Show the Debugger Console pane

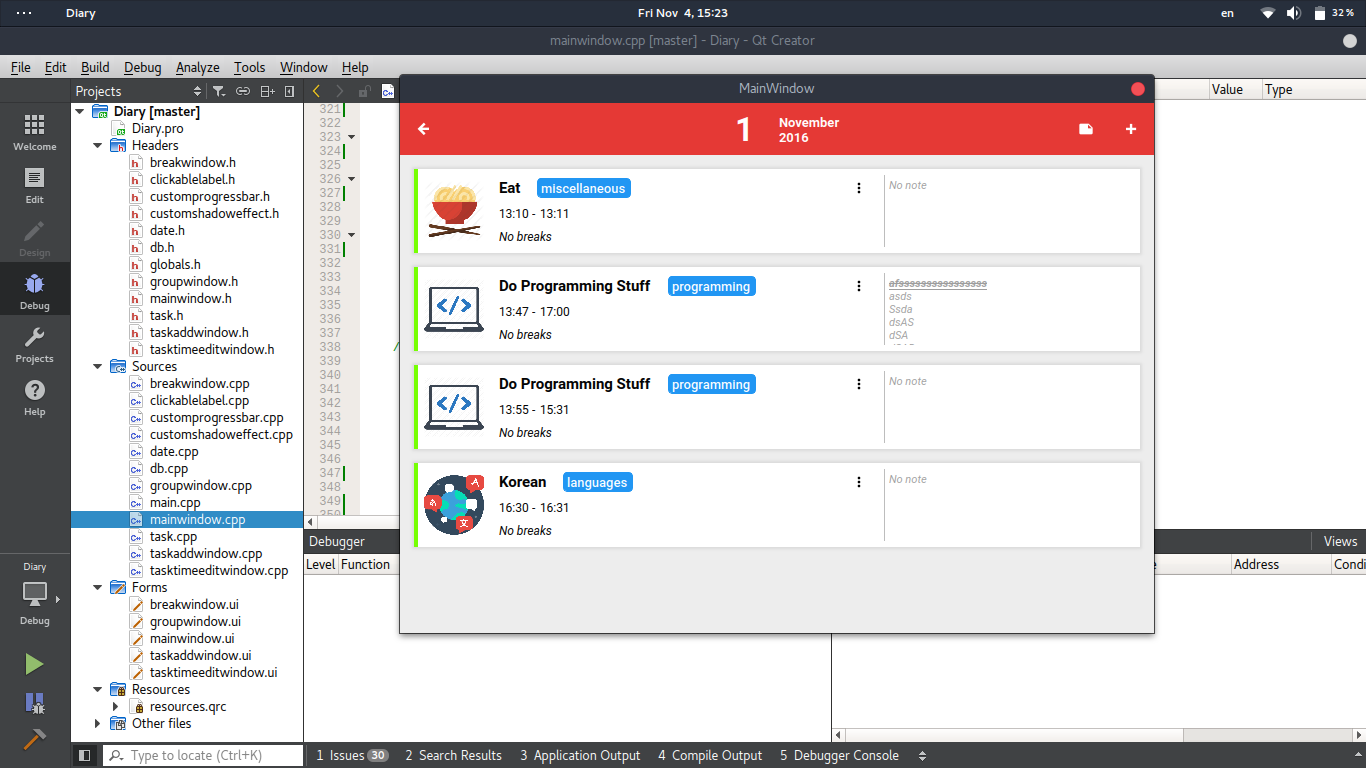point(839,756)
